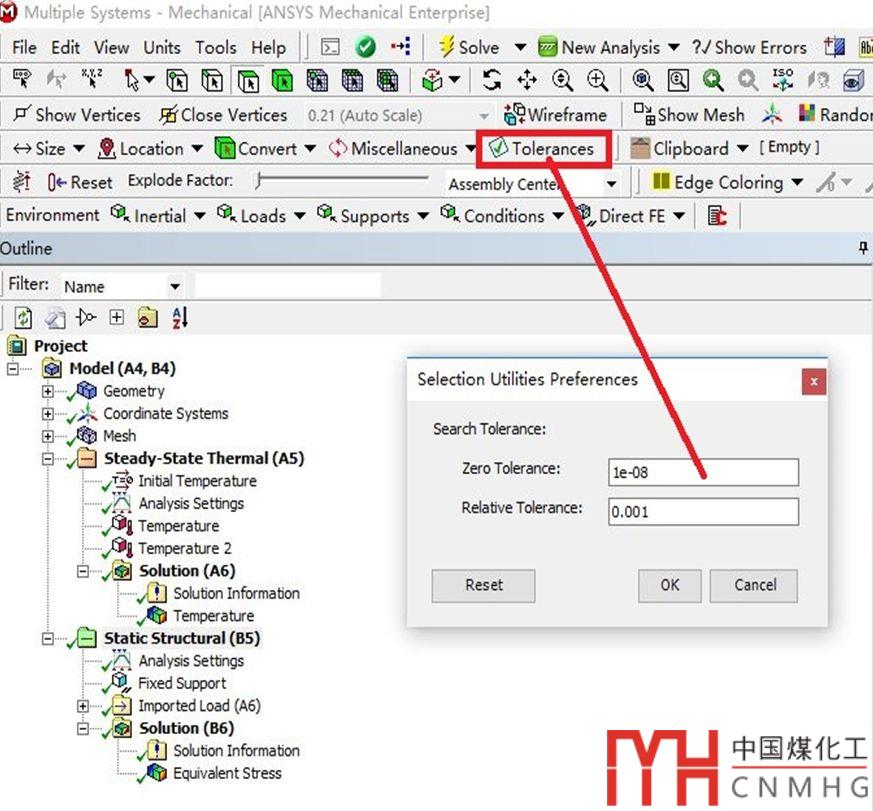
Task: Click the outline filter text box
Action: point(288,286)
